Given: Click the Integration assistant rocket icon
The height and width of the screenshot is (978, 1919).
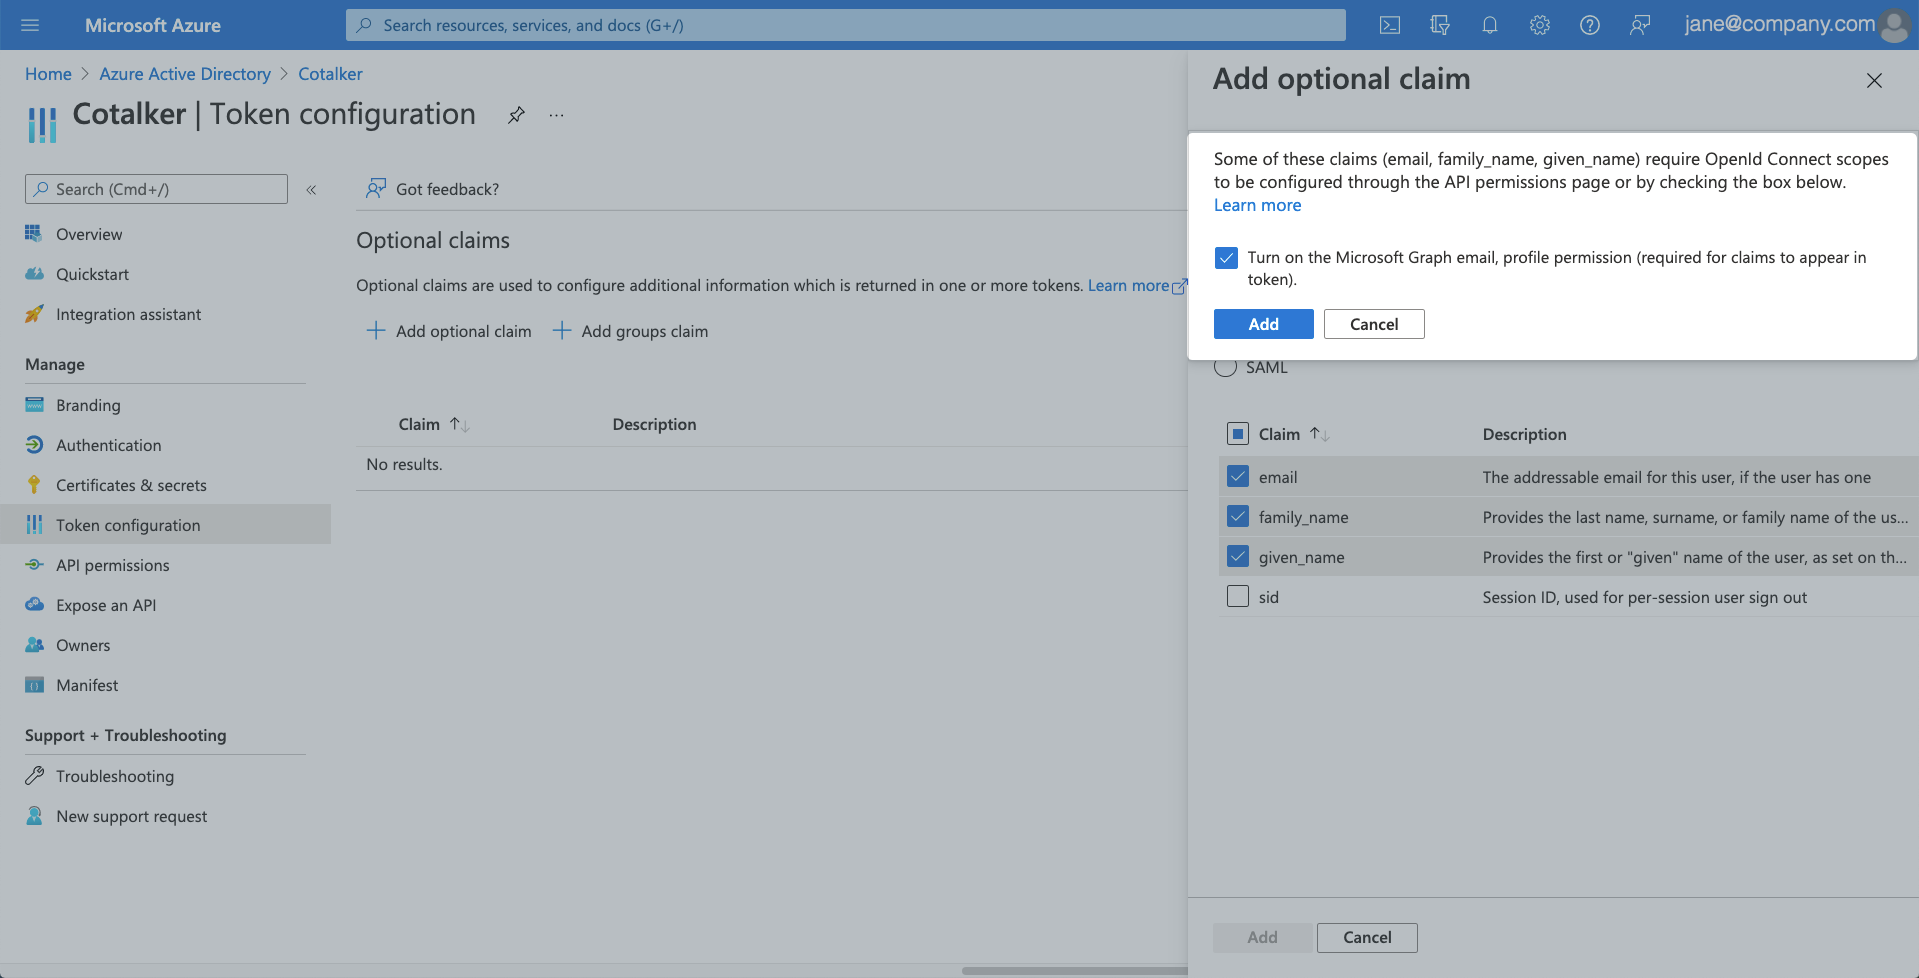Looking at the screenshot, I should tap(34, 313).
